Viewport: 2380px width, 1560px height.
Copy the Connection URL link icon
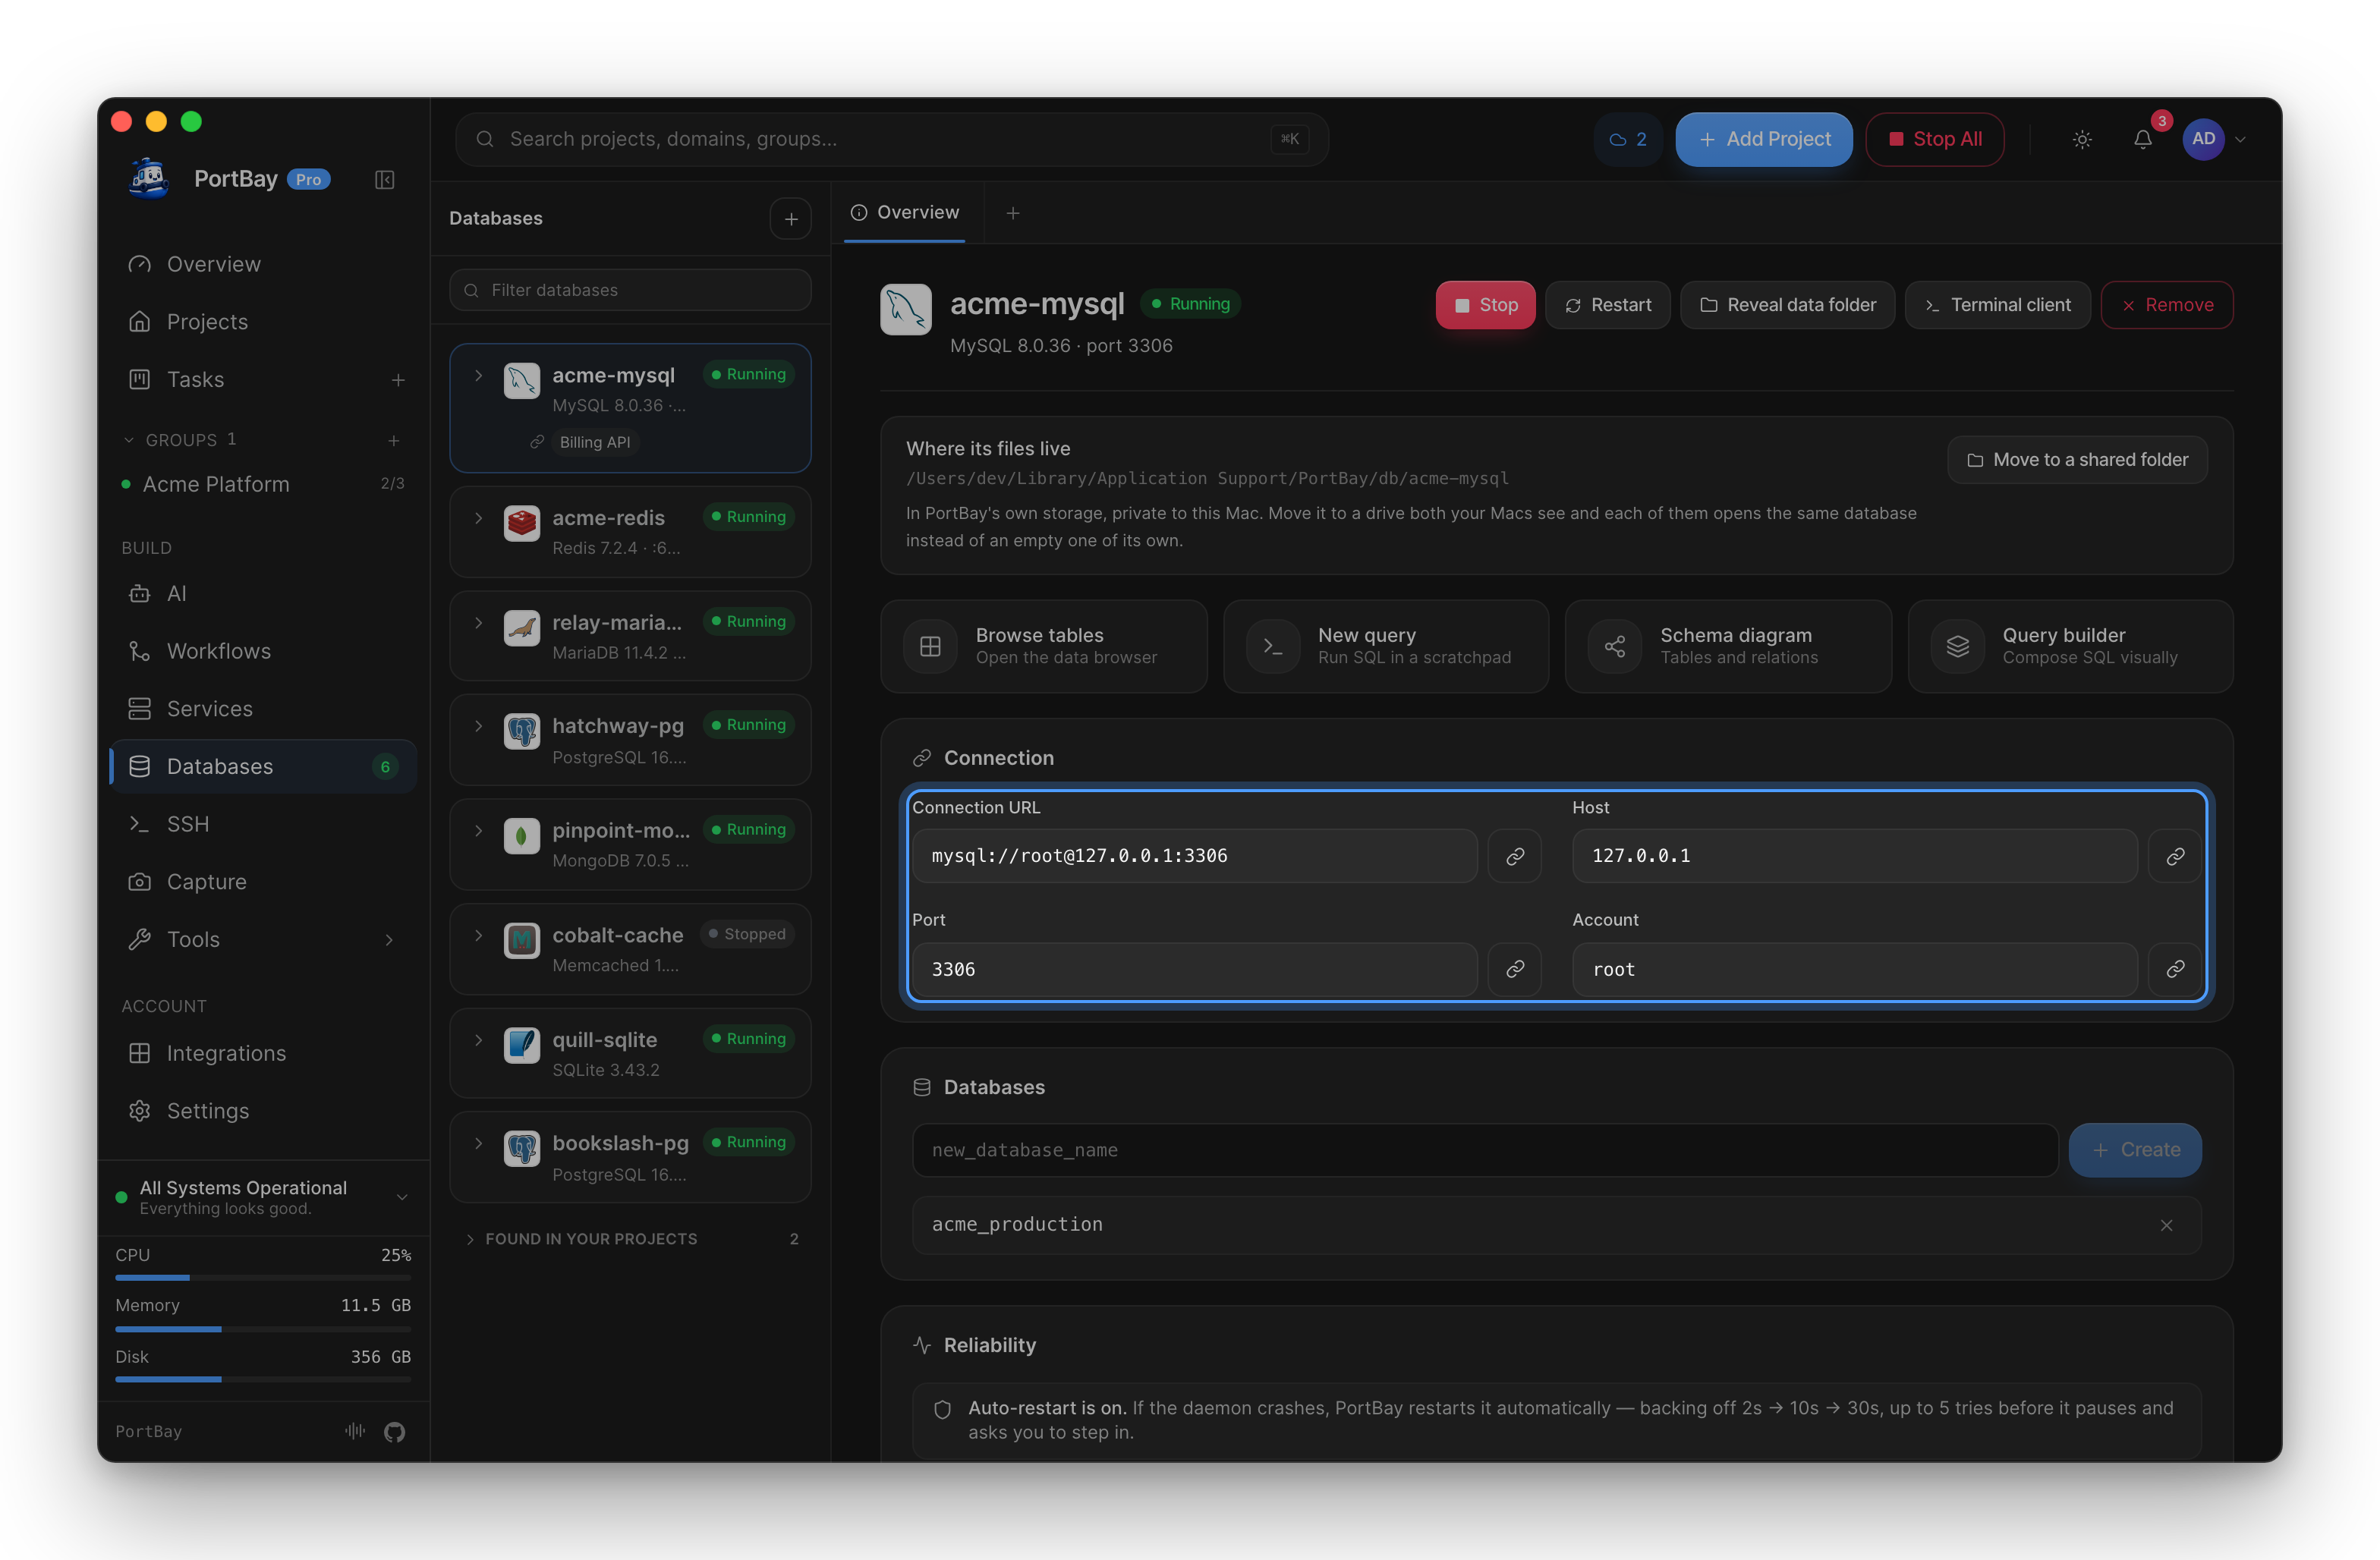tap(1515, 856)
